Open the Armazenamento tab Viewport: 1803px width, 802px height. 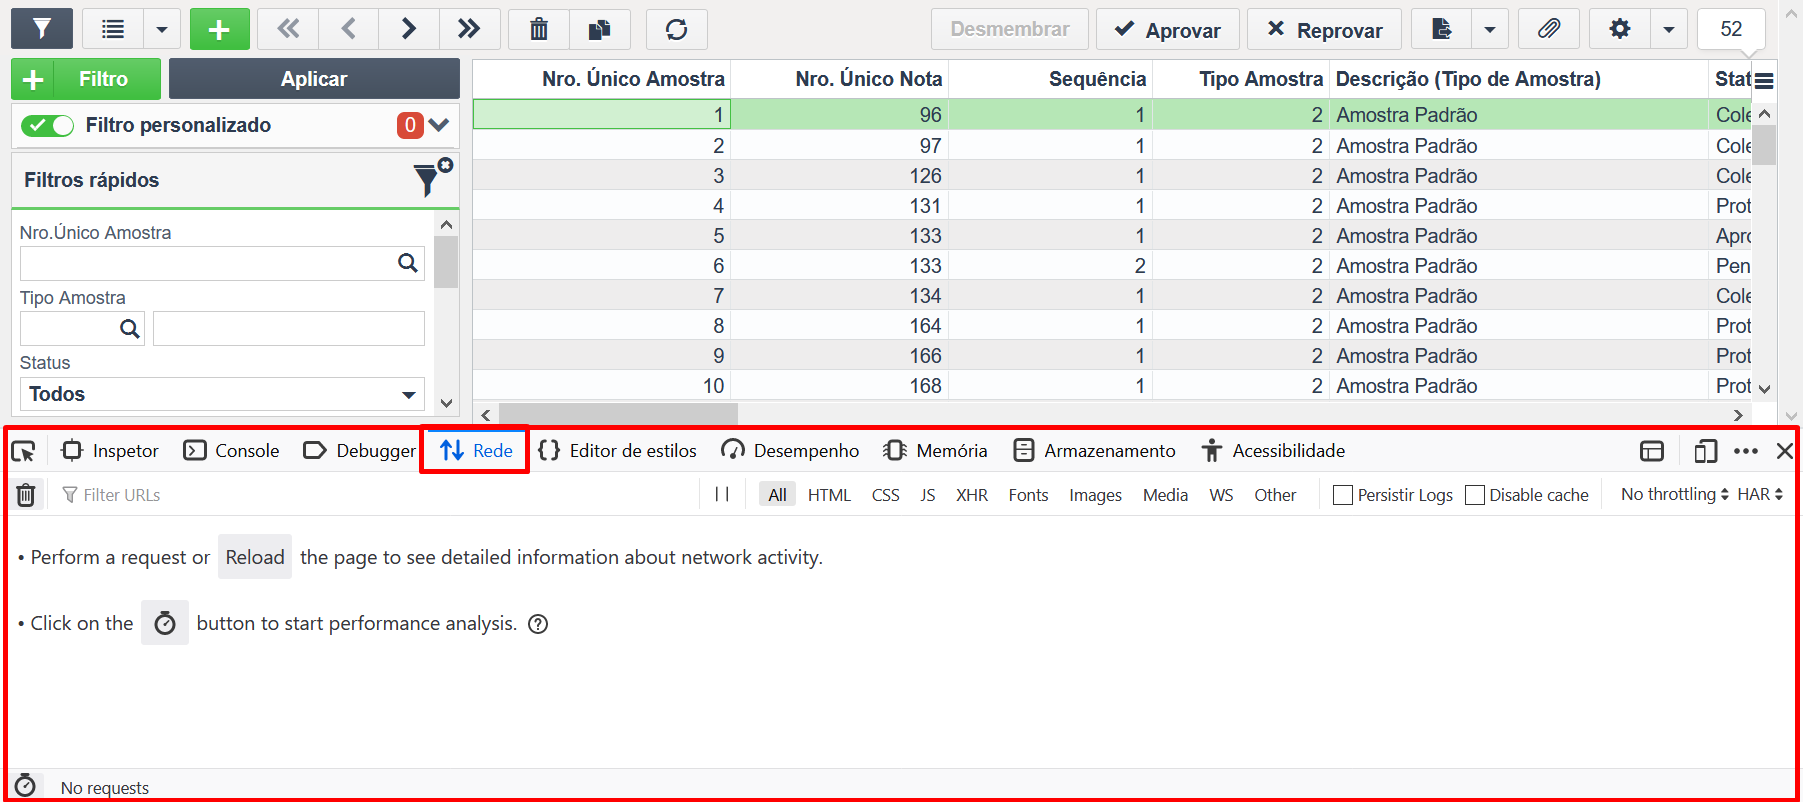1094,451
